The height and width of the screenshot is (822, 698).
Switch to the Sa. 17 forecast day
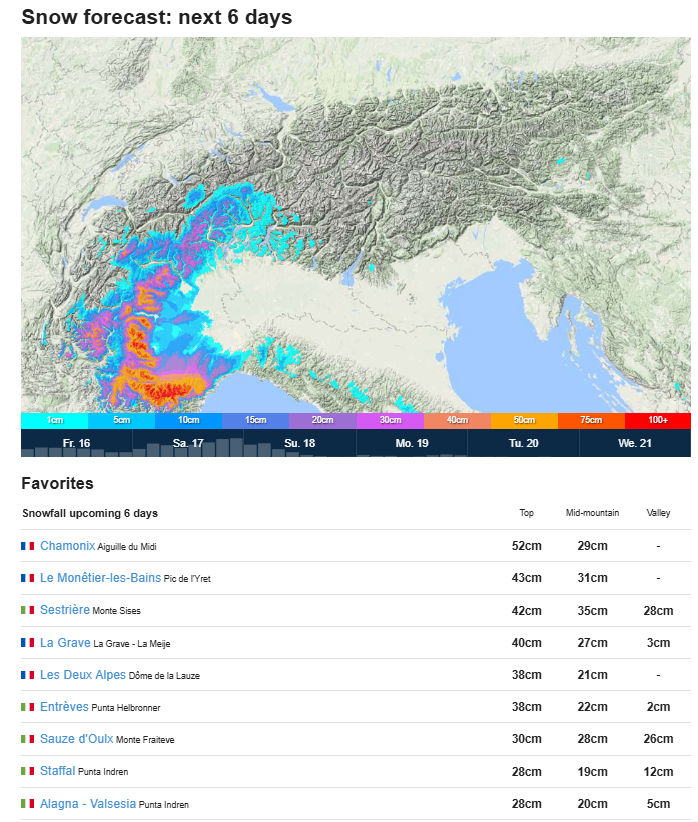click(188, 443)
